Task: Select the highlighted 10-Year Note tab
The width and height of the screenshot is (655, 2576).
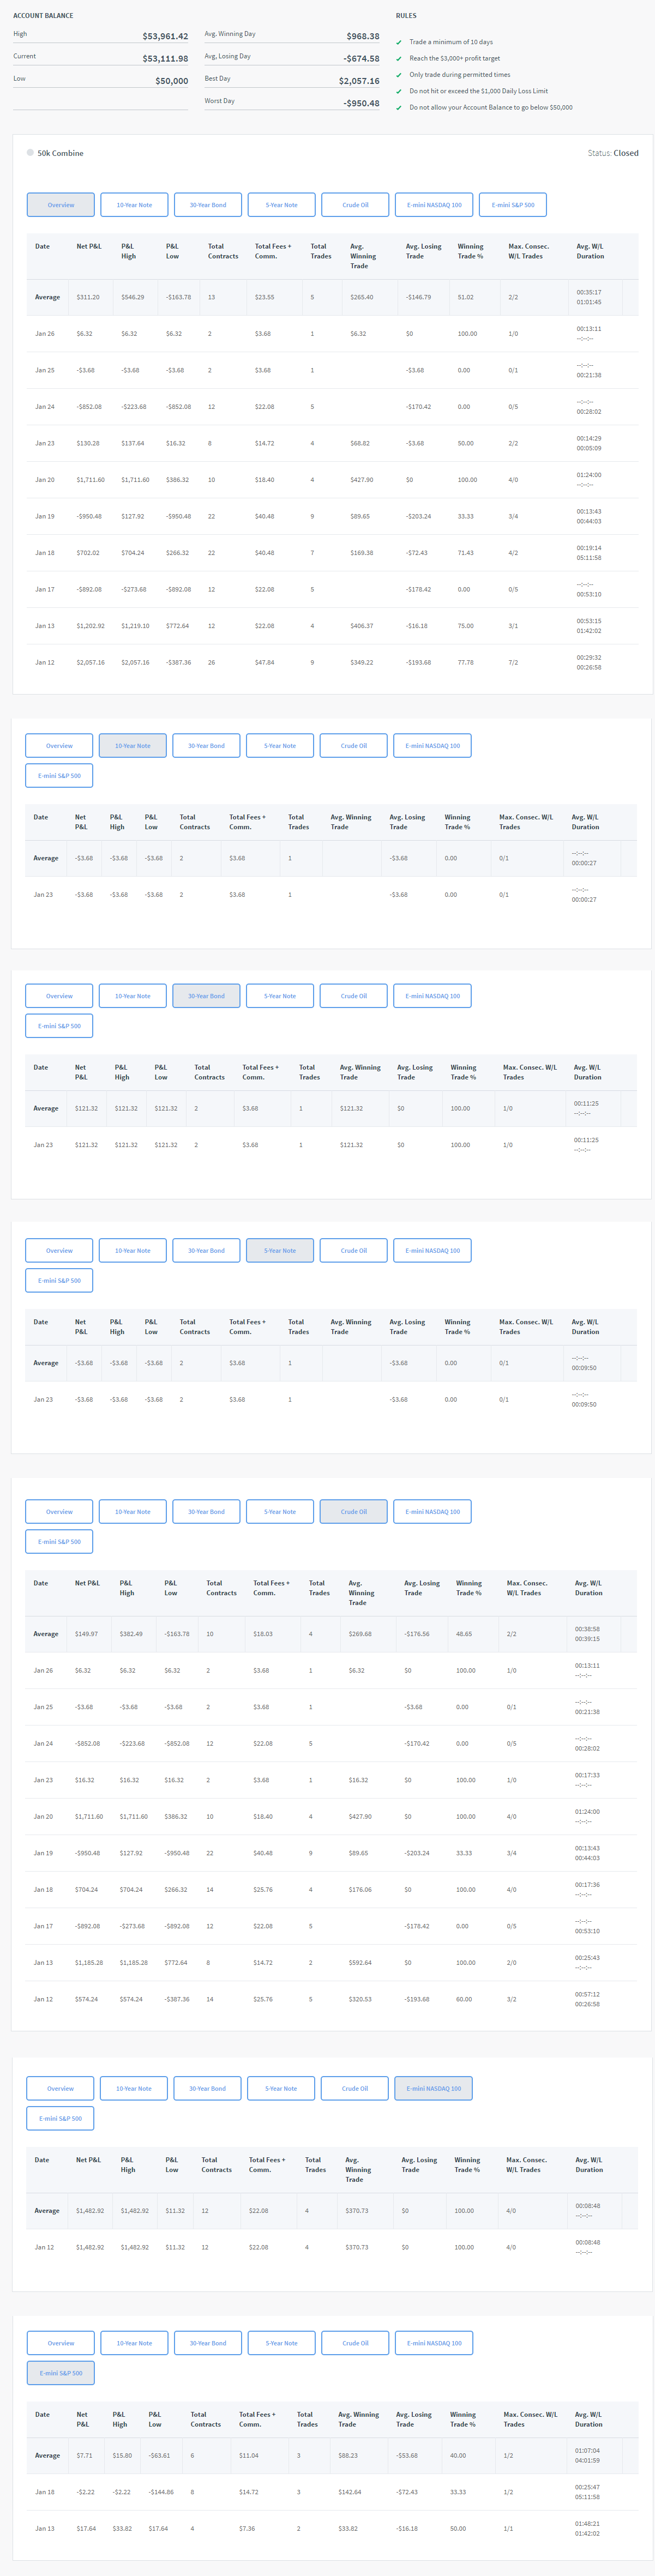Action: click(x=133, y=746)
